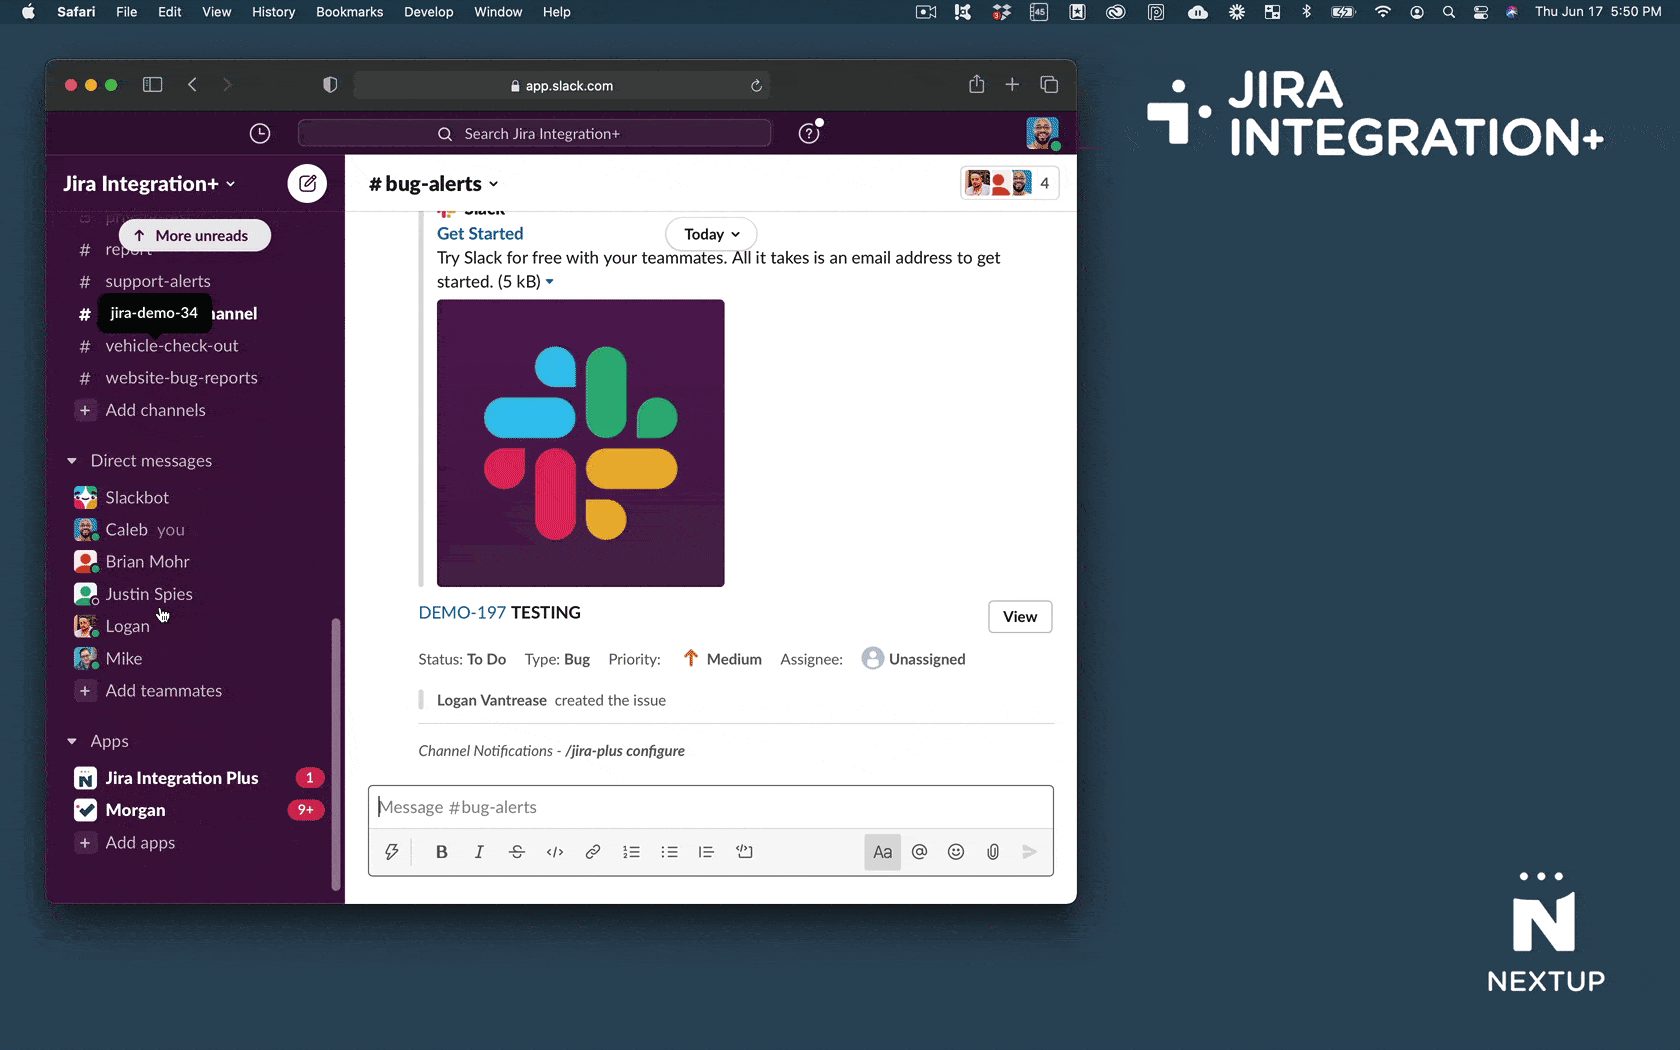The height and width of the screenshot is (1050, 1680).
Task: Open the Jira Integration+ workspace menu
Action: point(149,184)
